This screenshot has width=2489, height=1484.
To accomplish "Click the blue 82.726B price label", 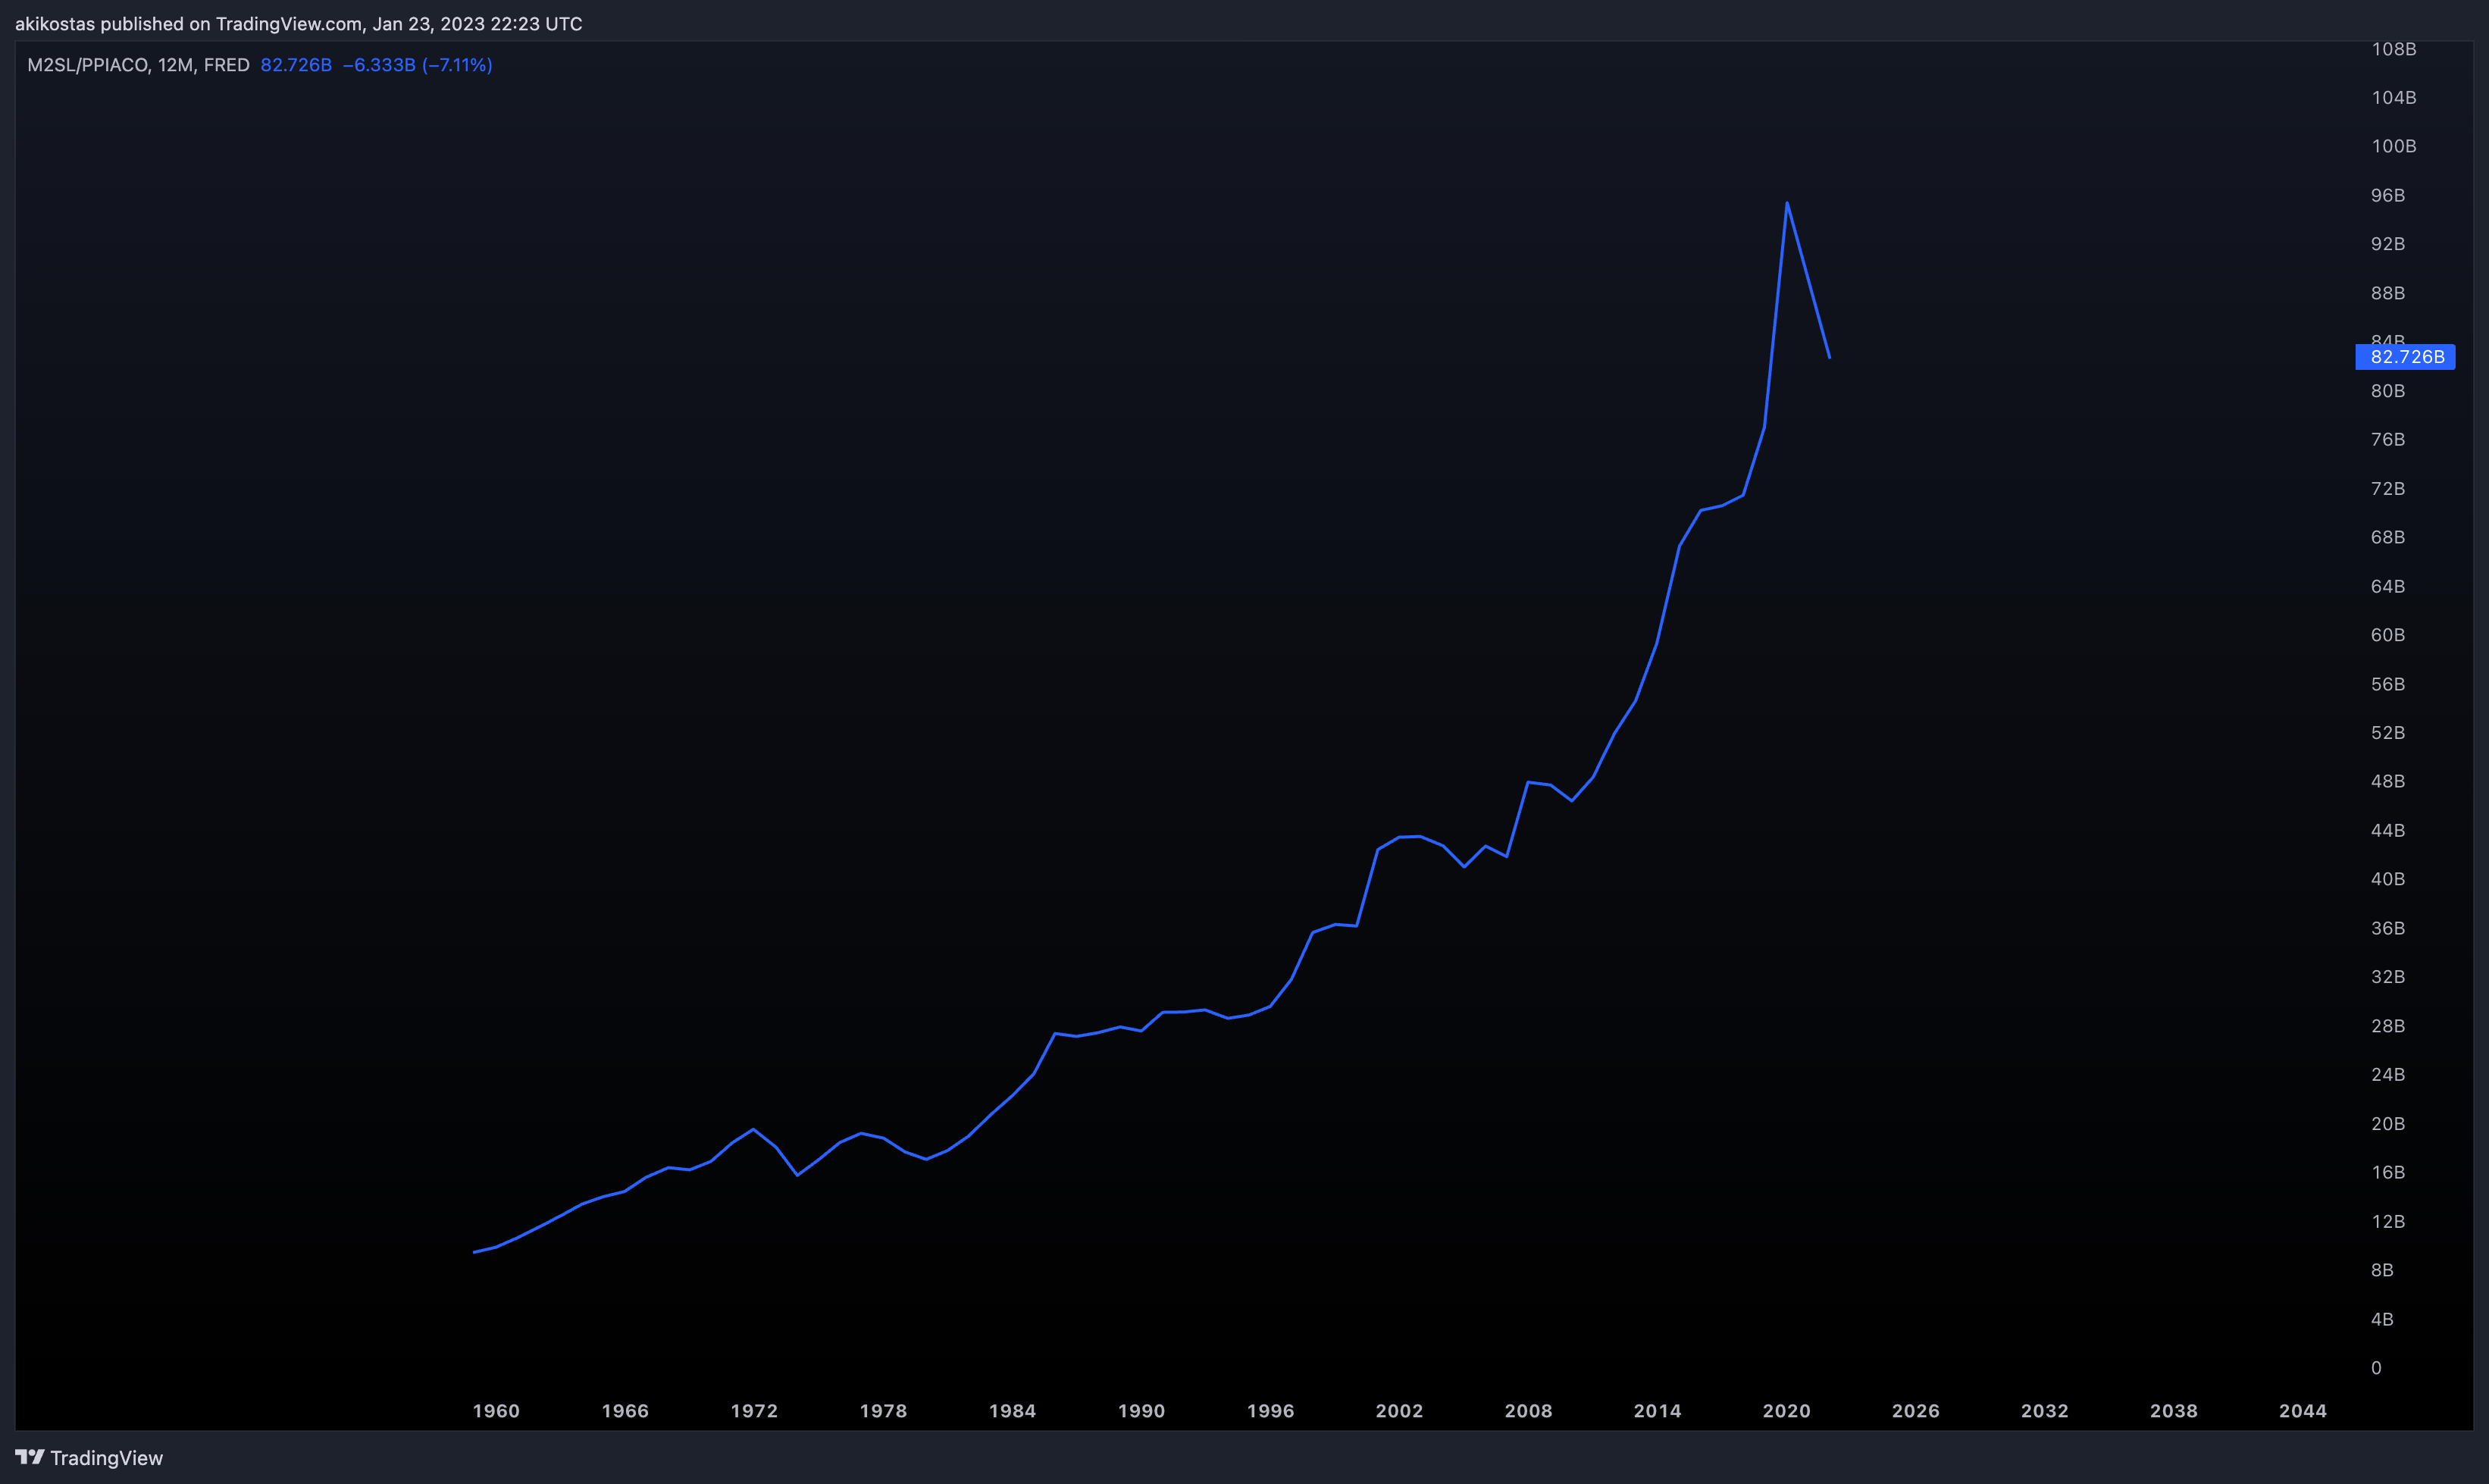I will click(x=2406, y=357).
